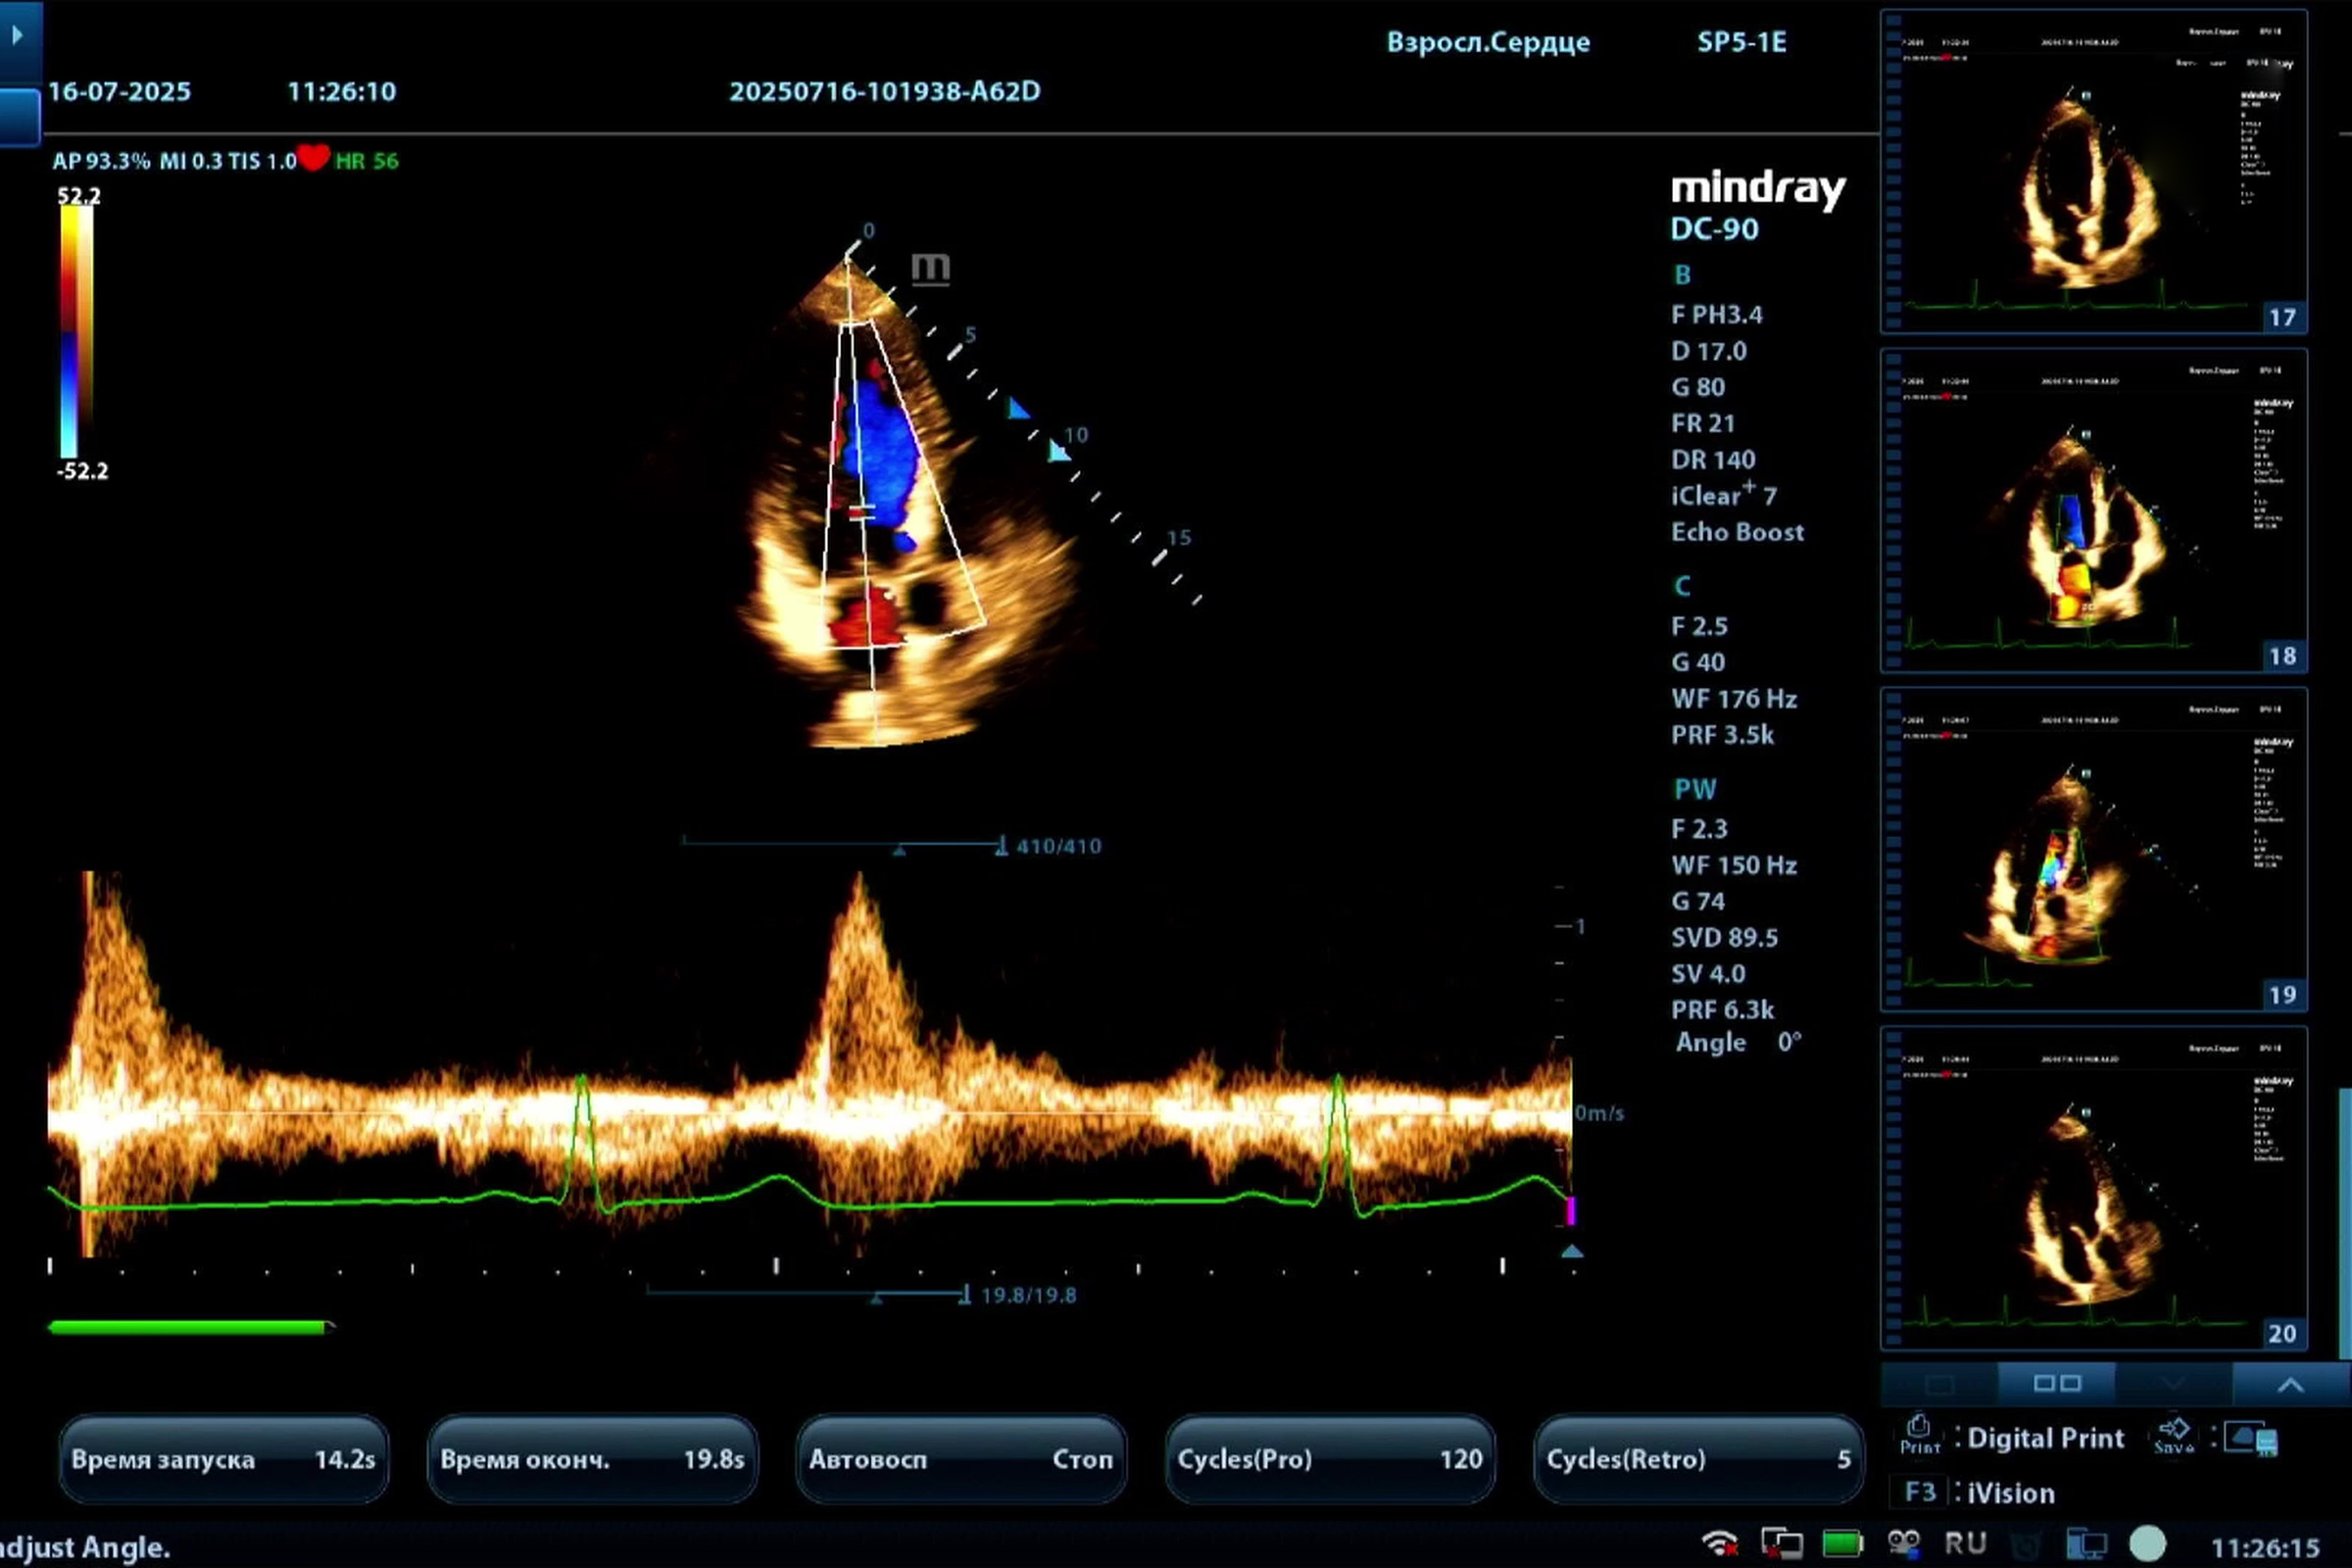Click the green battery indicator

coord(1842,1544)
